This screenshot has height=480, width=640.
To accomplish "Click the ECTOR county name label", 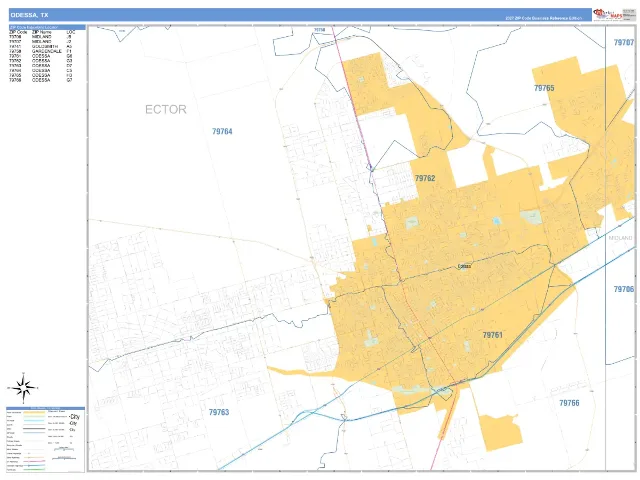I will click(x=166, y=109).
